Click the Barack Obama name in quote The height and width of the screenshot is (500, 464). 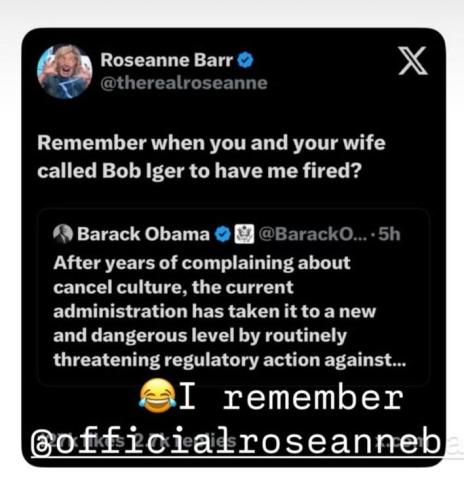point(143,234)
